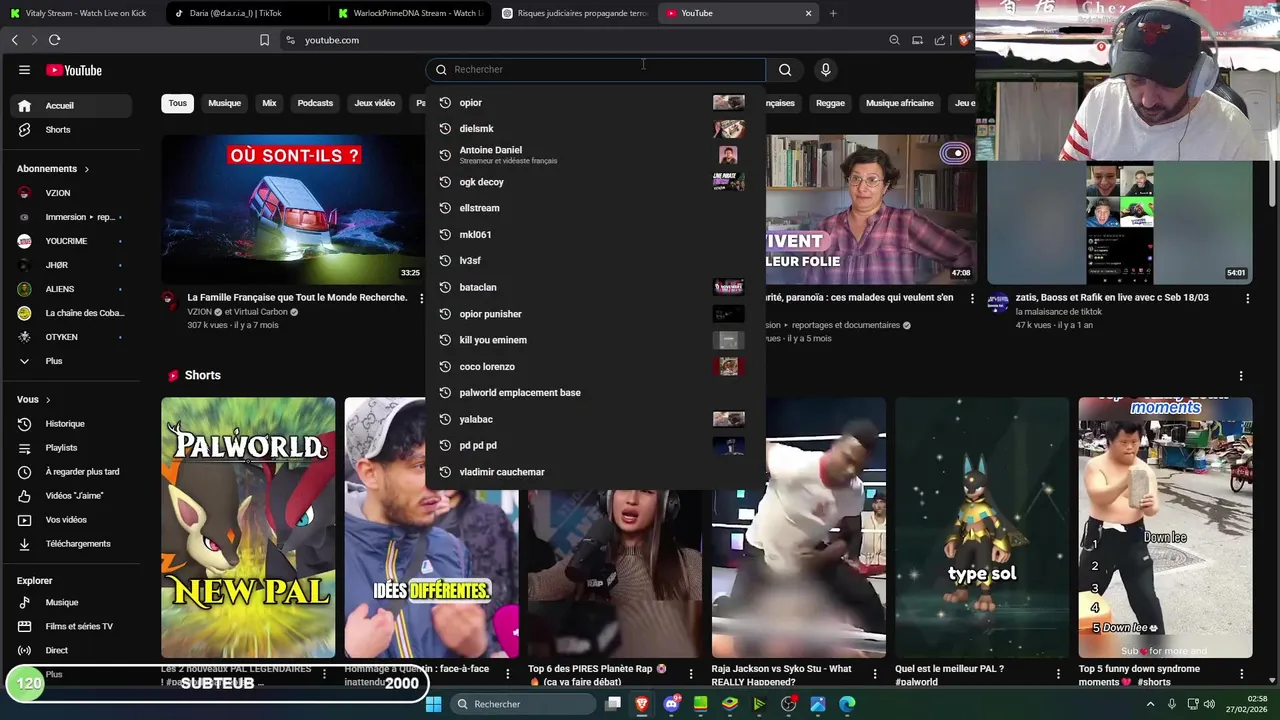Open Historique in the sidebar

click(71, 424)
